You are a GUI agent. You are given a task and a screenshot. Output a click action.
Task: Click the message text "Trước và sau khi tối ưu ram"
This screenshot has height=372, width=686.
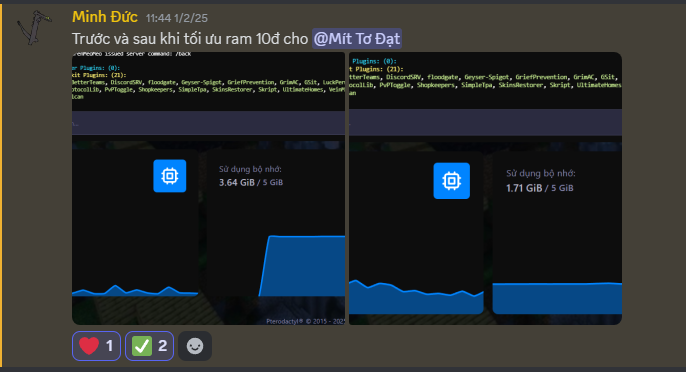(162, 39)
